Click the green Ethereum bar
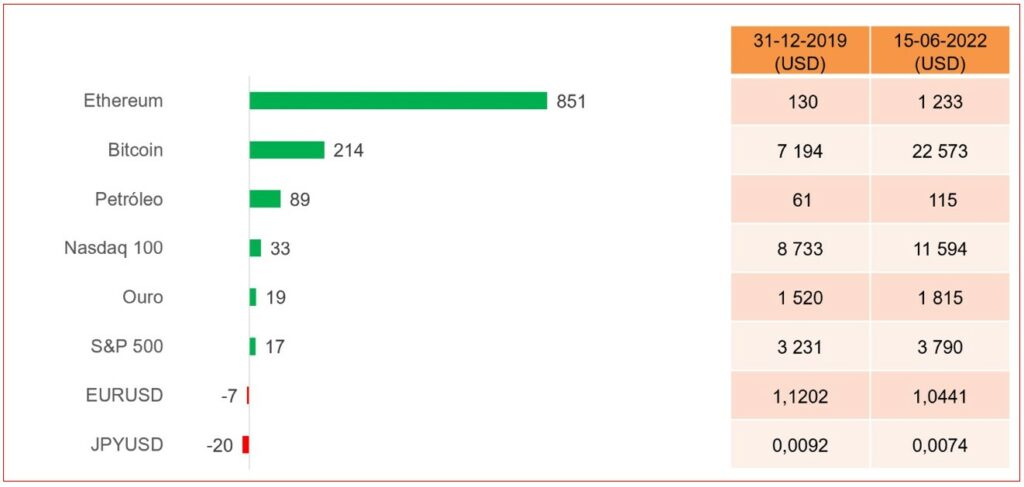 (398, 101)
